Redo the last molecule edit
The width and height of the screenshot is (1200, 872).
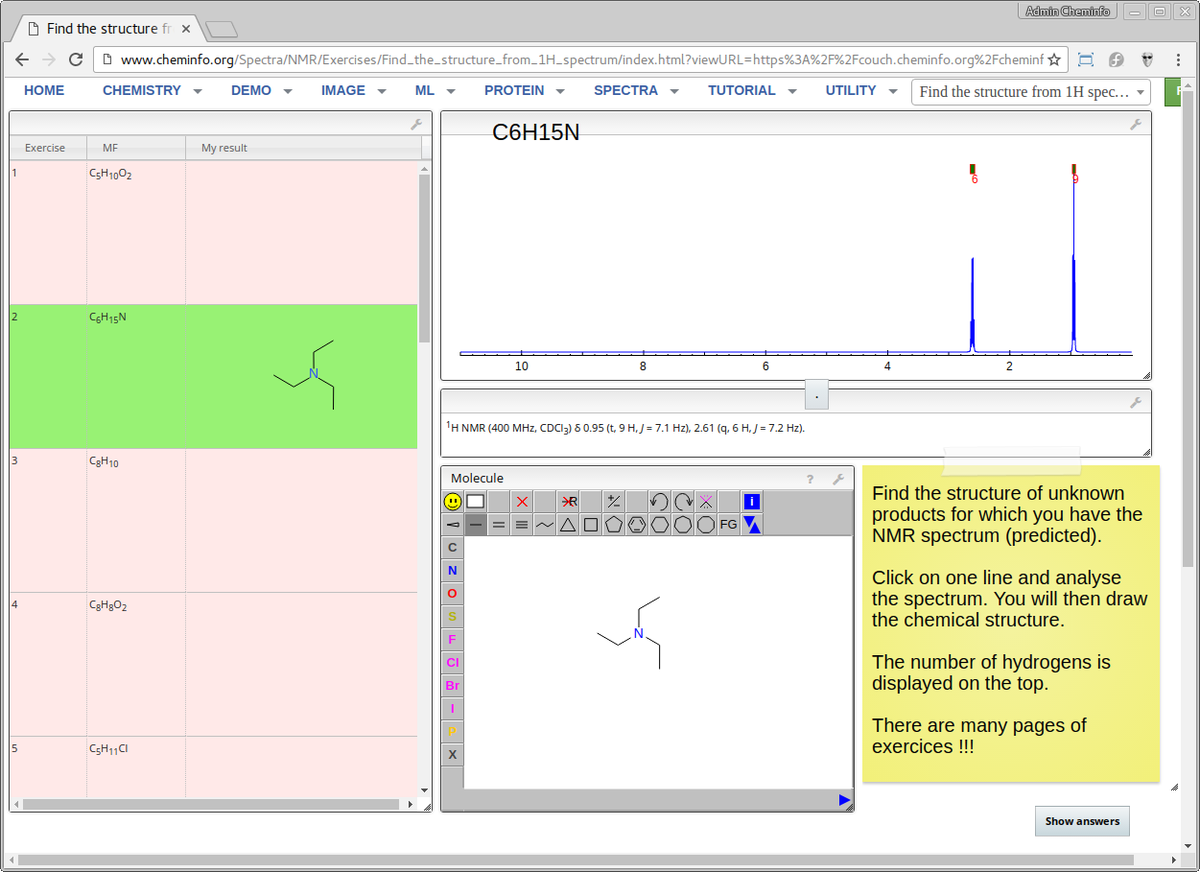click(x=683, y=501)
